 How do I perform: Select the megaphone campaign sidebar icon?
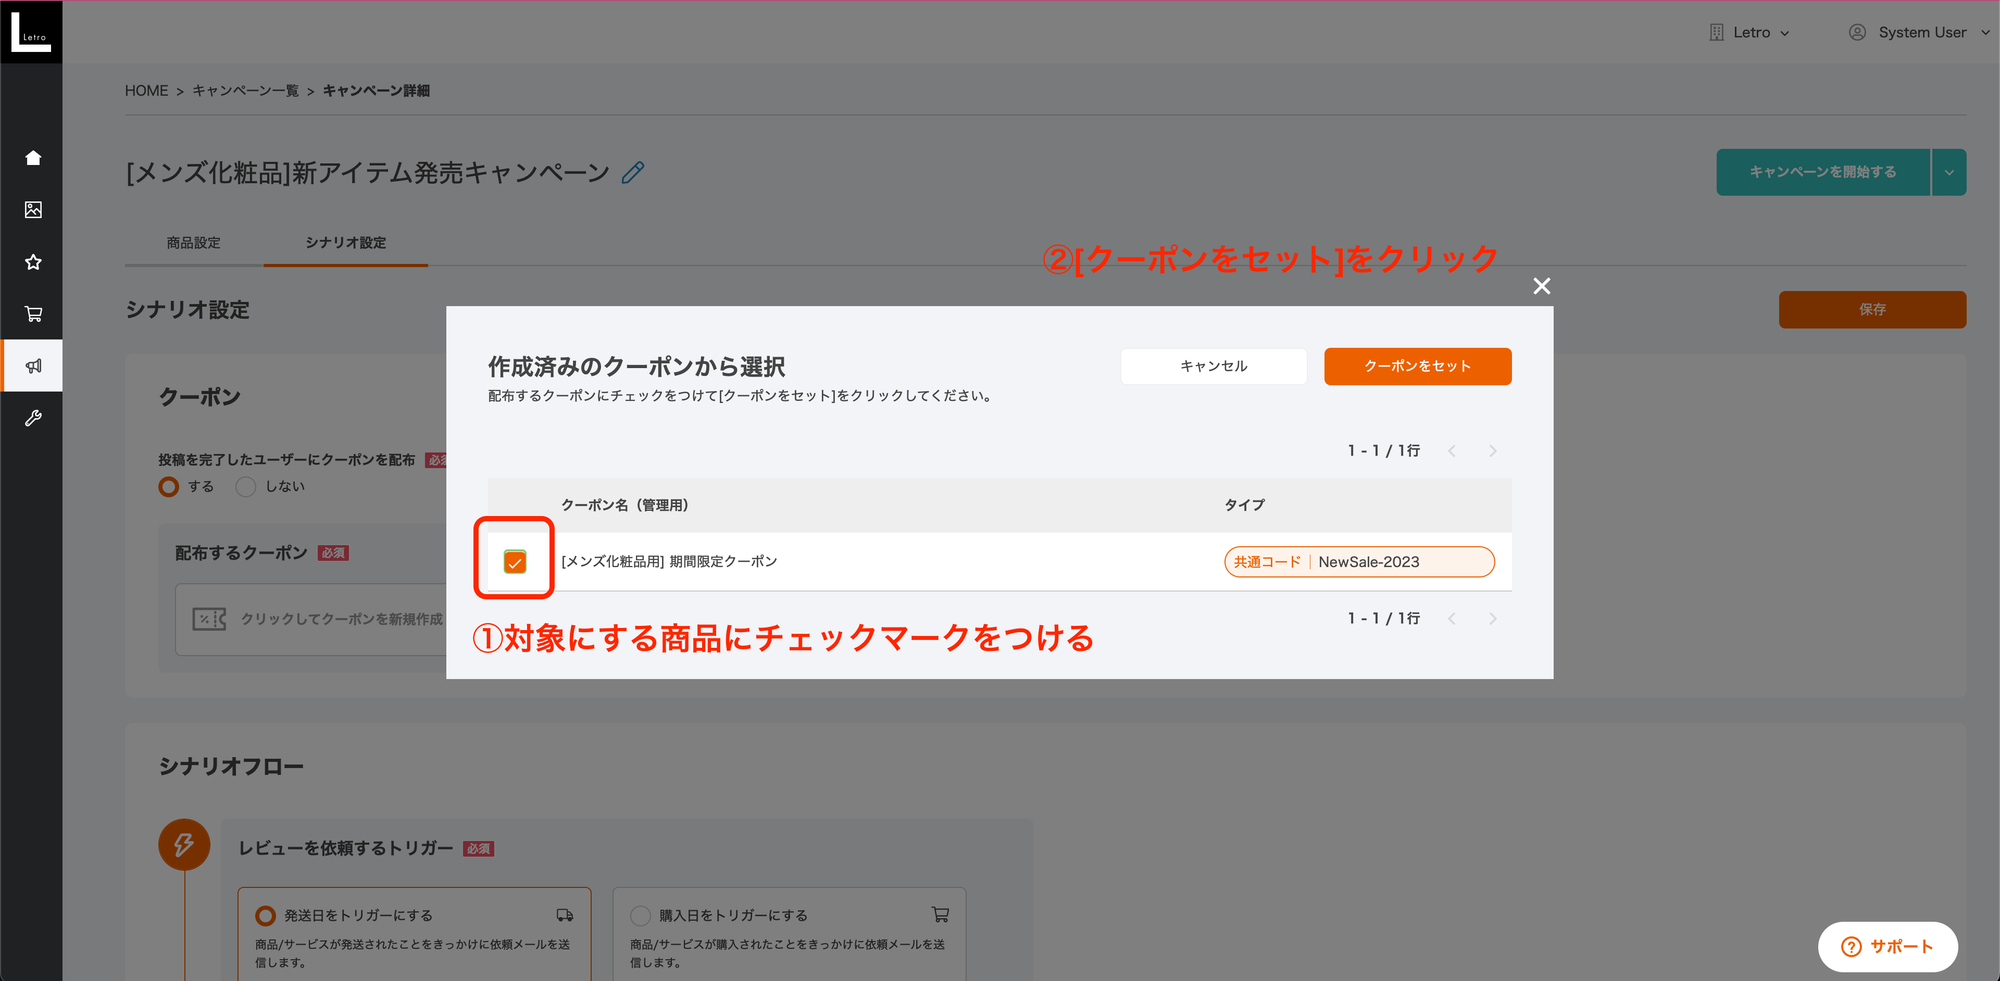tap(33, 365)
